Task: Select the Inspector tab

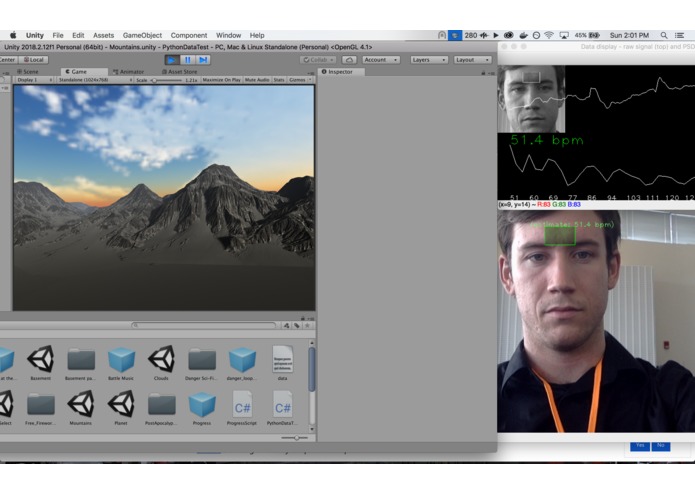Action: [340, 72]
